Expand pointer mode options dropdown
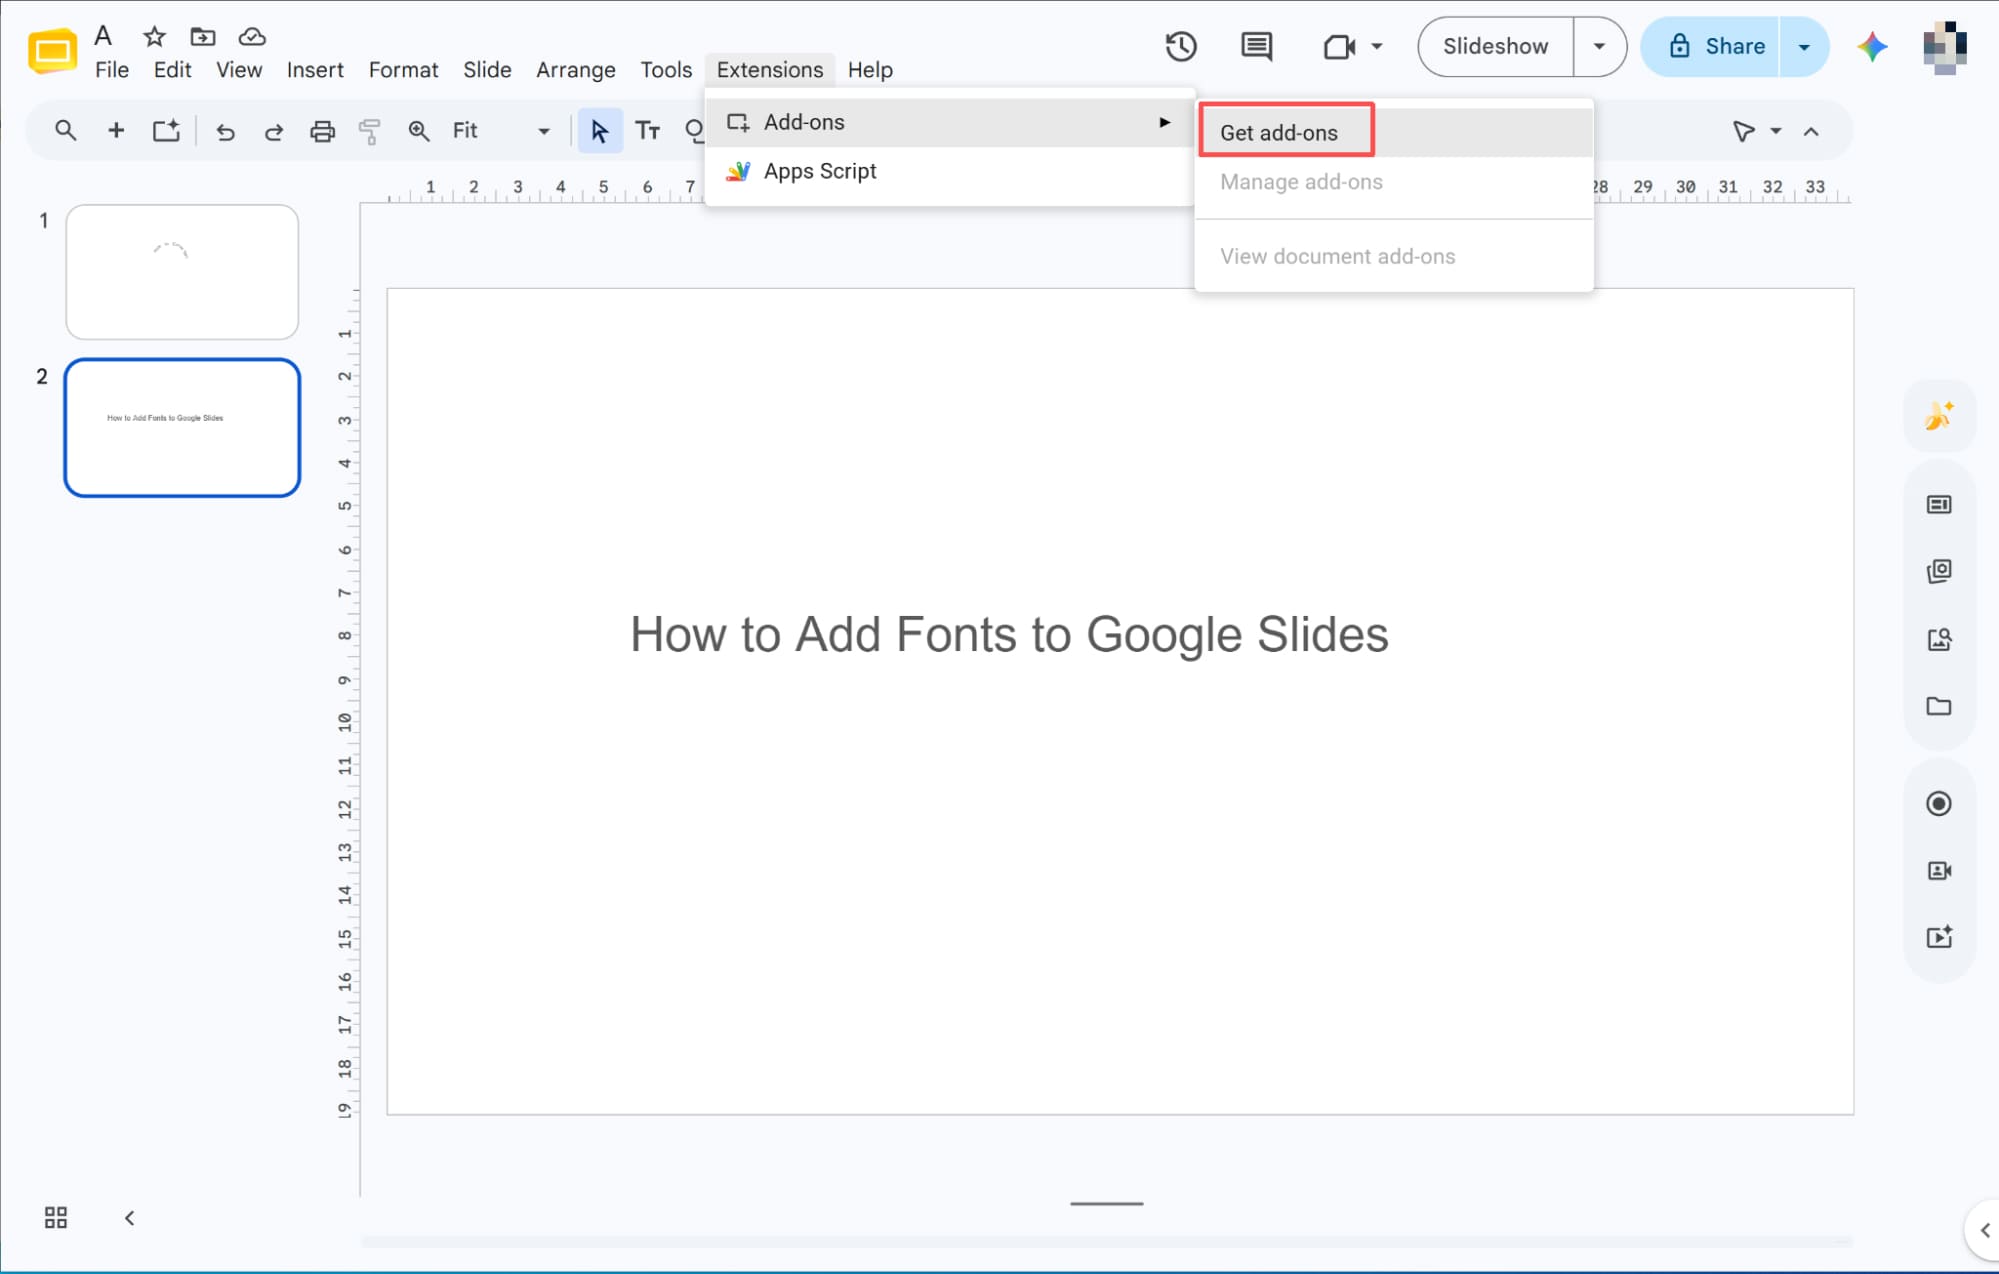The image size is (1999, 1274). point(1776,131)
